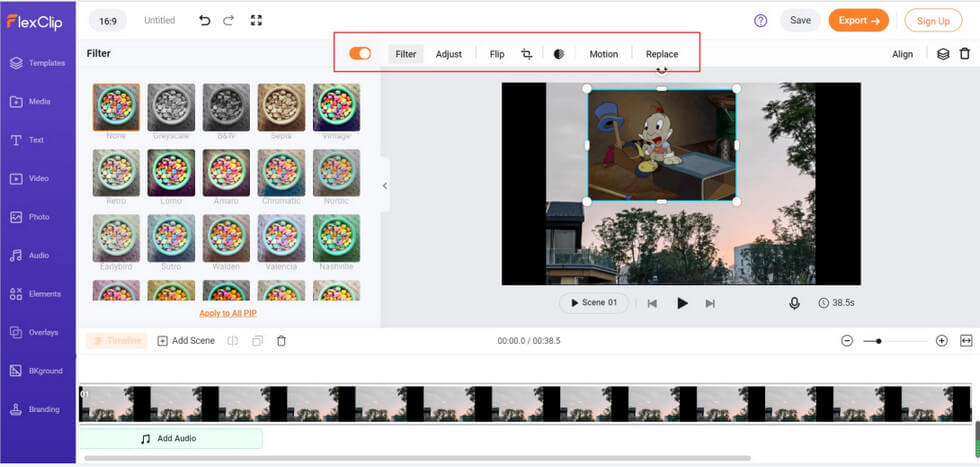This screenshot has width=980, height=467.
Task: Click the Replace option
Action: pos(662,54)
